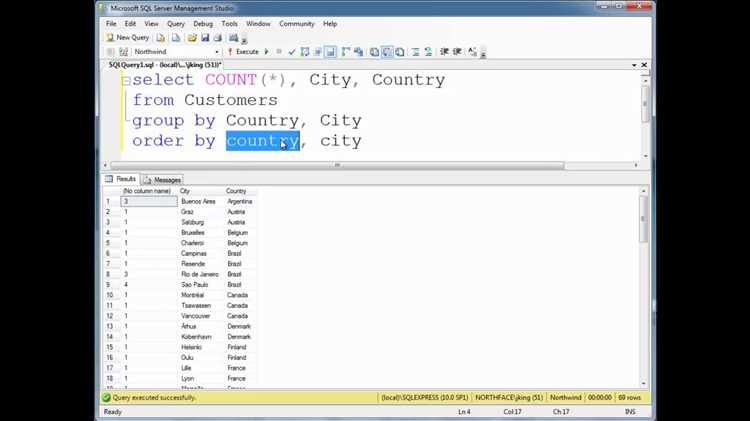Click row header number 9
The height and width of the screenshot is (421, 750).
coord(112,285)
